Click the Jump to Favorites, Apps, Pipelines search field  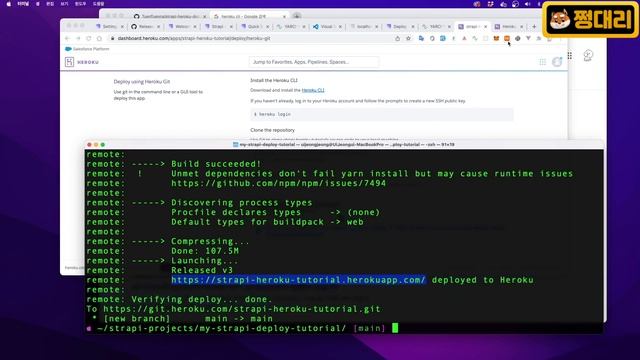point(313,62)
